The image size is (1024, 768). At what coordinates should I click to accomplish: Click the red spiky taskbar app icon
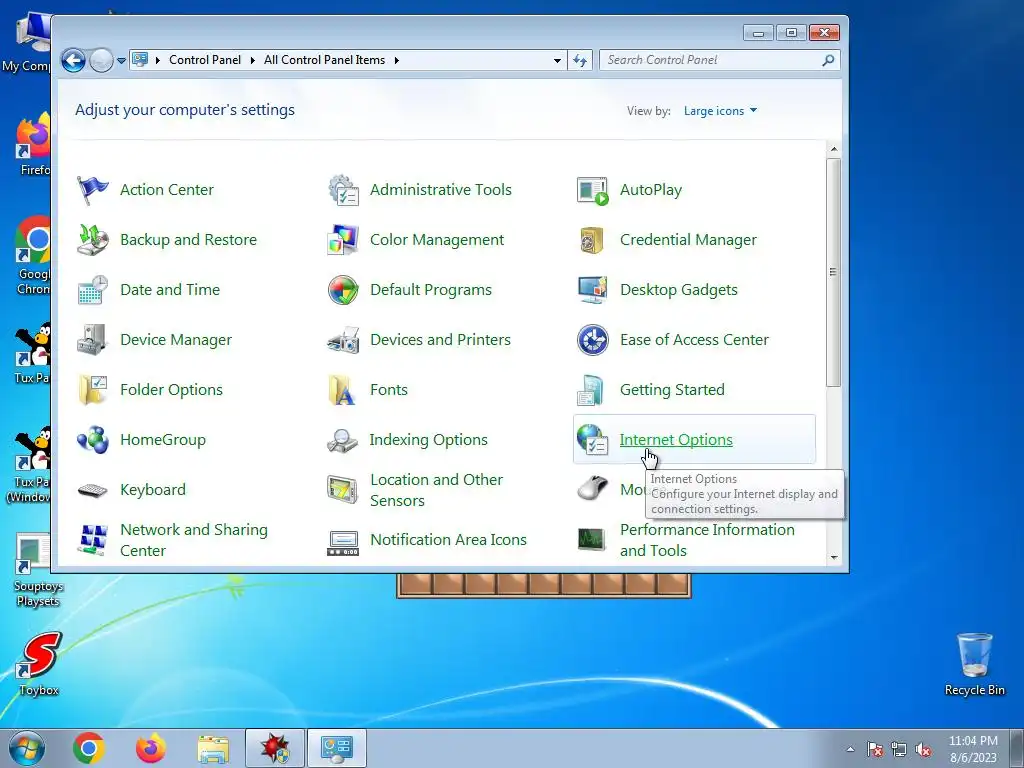(x=275, y=748)
